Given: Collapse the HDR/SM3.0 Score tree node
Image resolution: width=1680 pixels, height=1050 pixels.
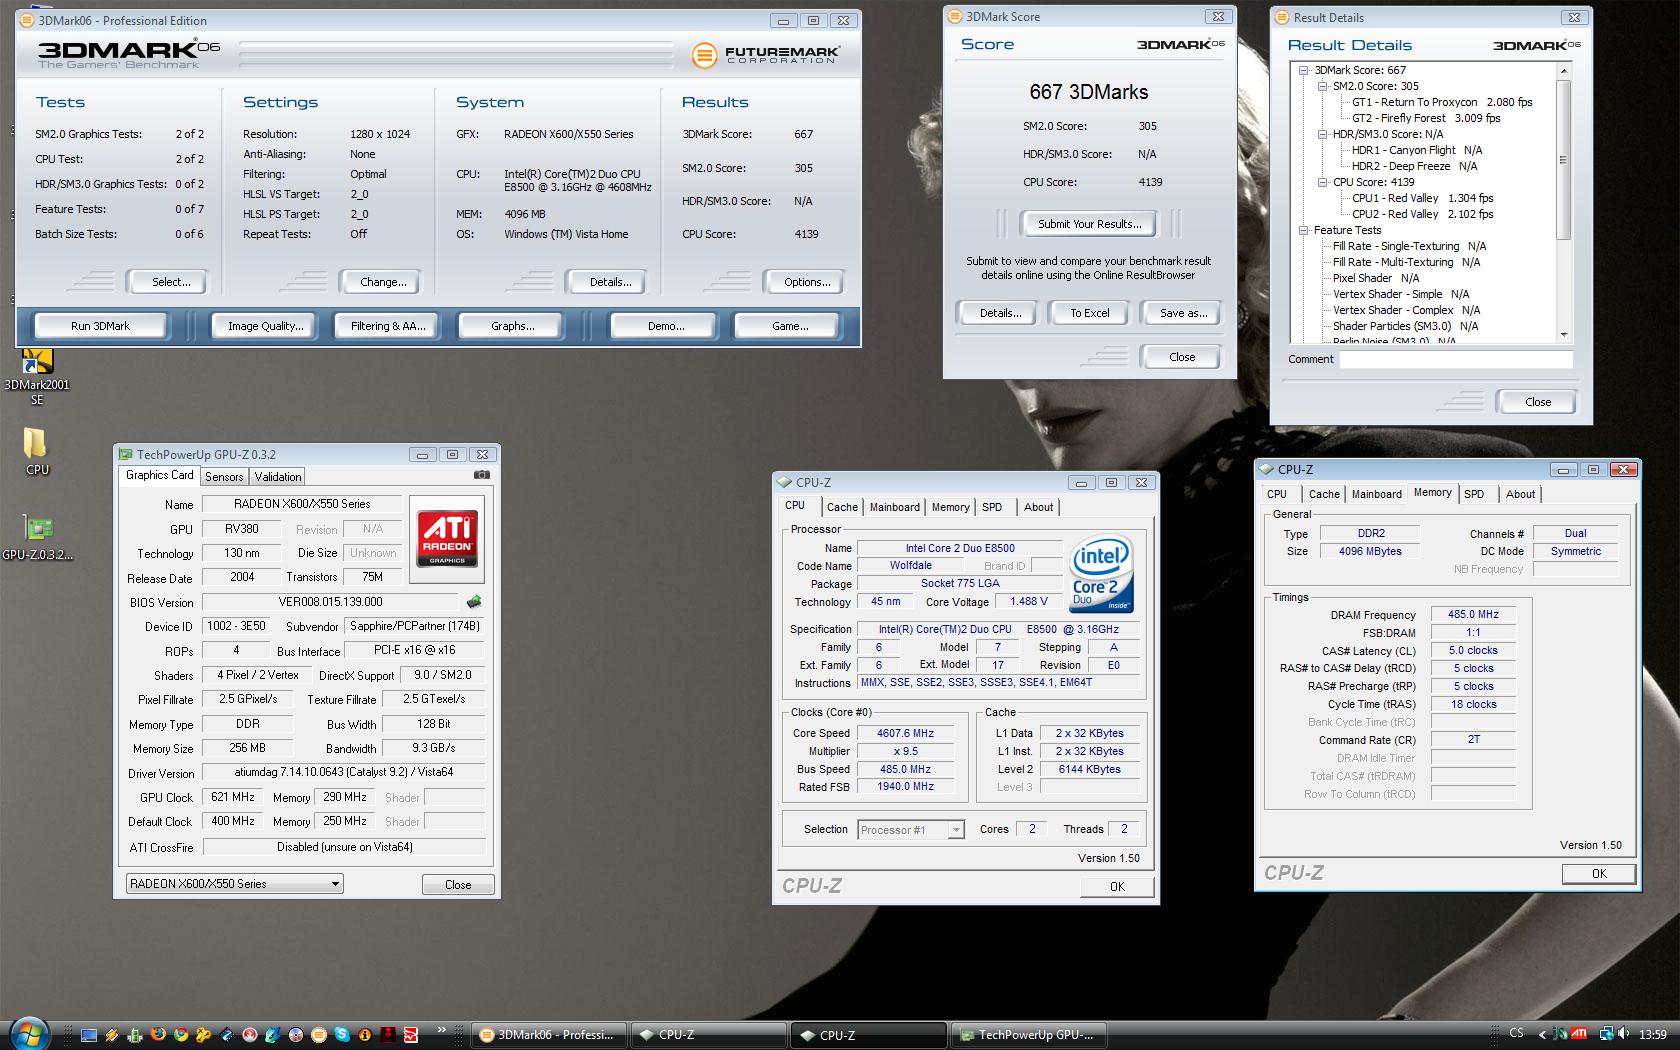Looking at the screenshot, I should [x=1322, y=134].
